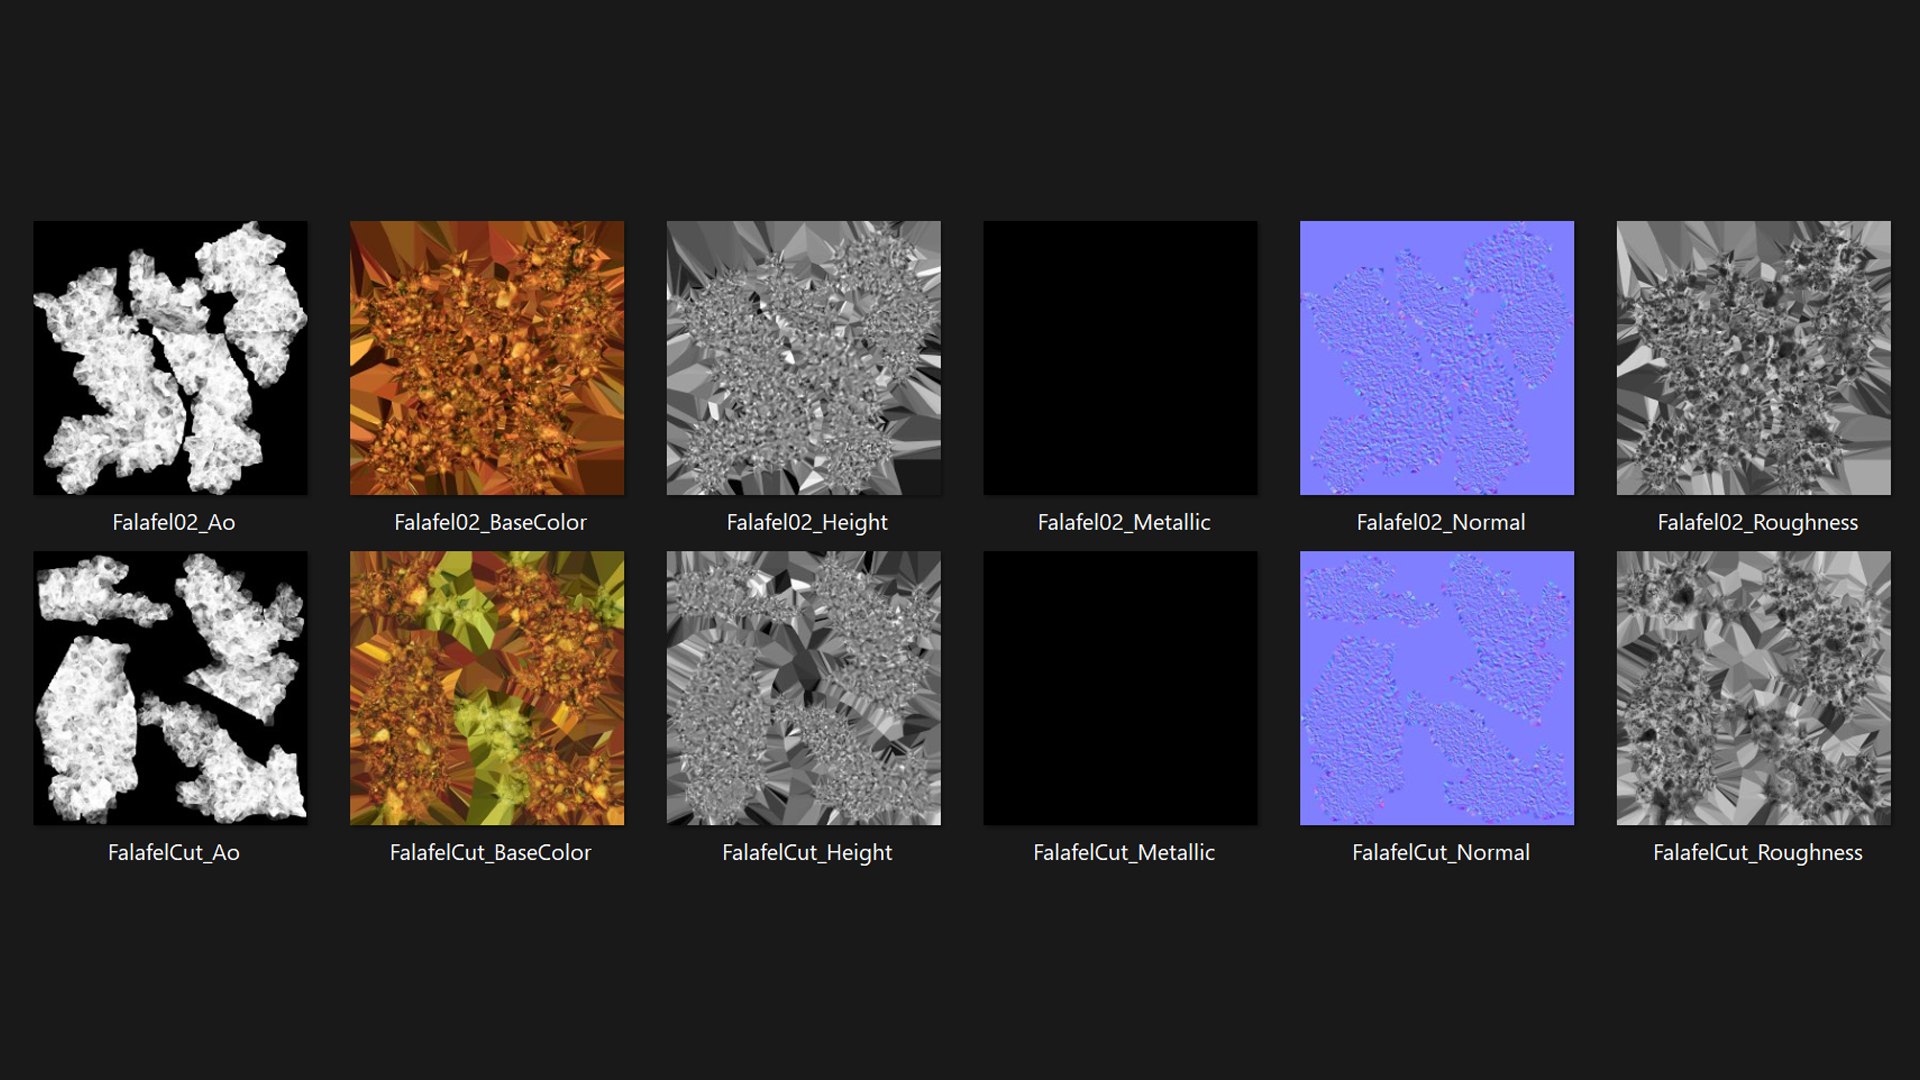Image resolution: width=1920 pixels, height=1080 pixels.
Task: Click the Falafel02_Ao file name label
Action: tap(173, 522)
